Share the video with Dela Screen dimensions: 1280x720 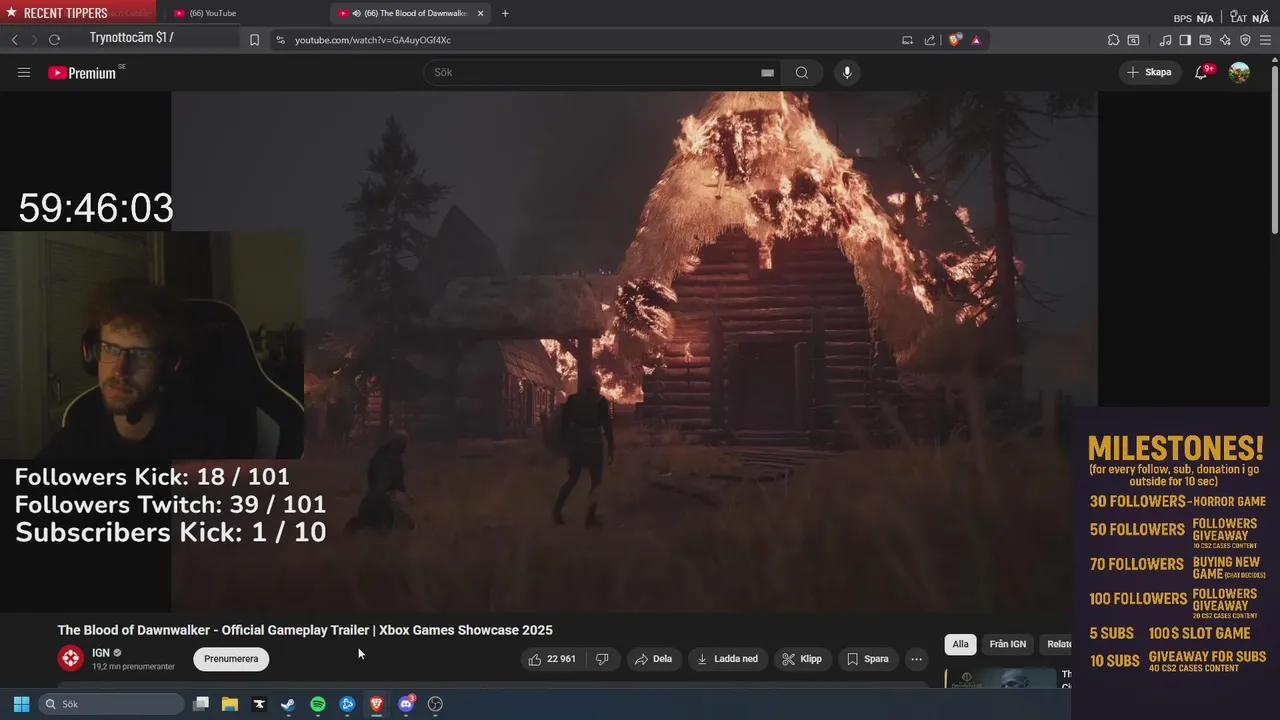[x=653, y=659]
